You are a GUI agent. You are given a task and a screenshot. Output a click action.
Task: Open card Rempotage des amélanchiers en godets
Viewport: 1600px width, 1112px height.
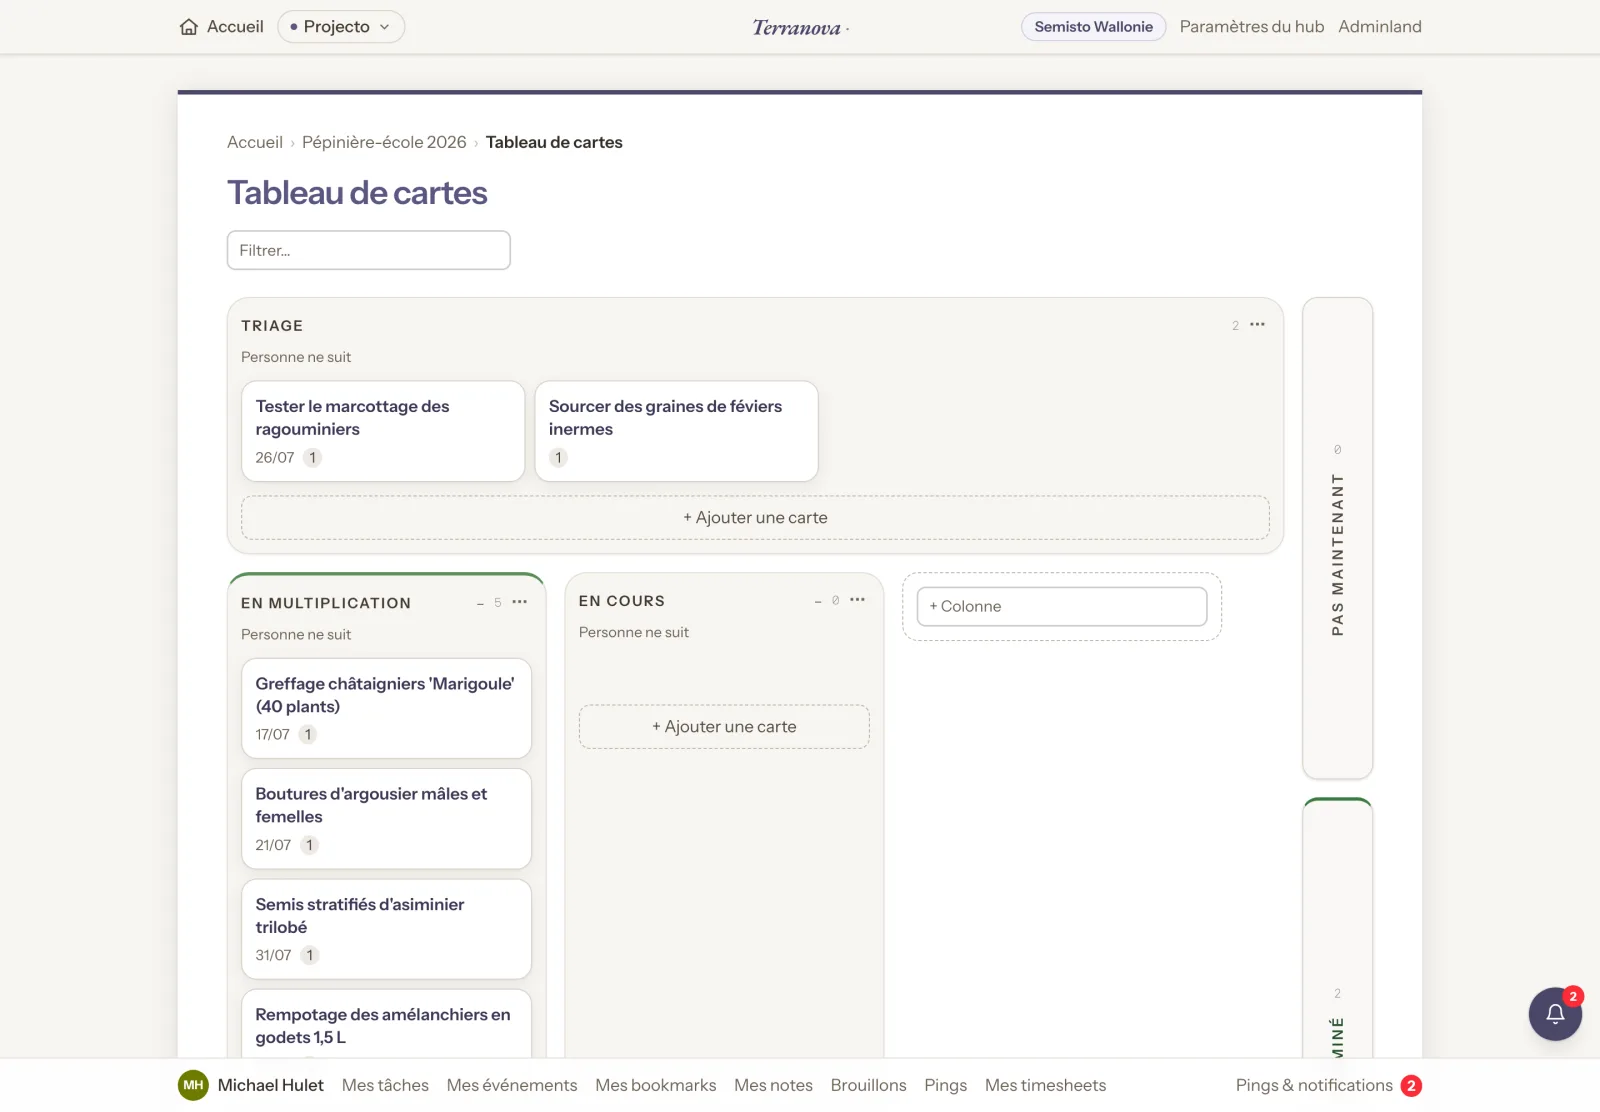coord(386,1024)
